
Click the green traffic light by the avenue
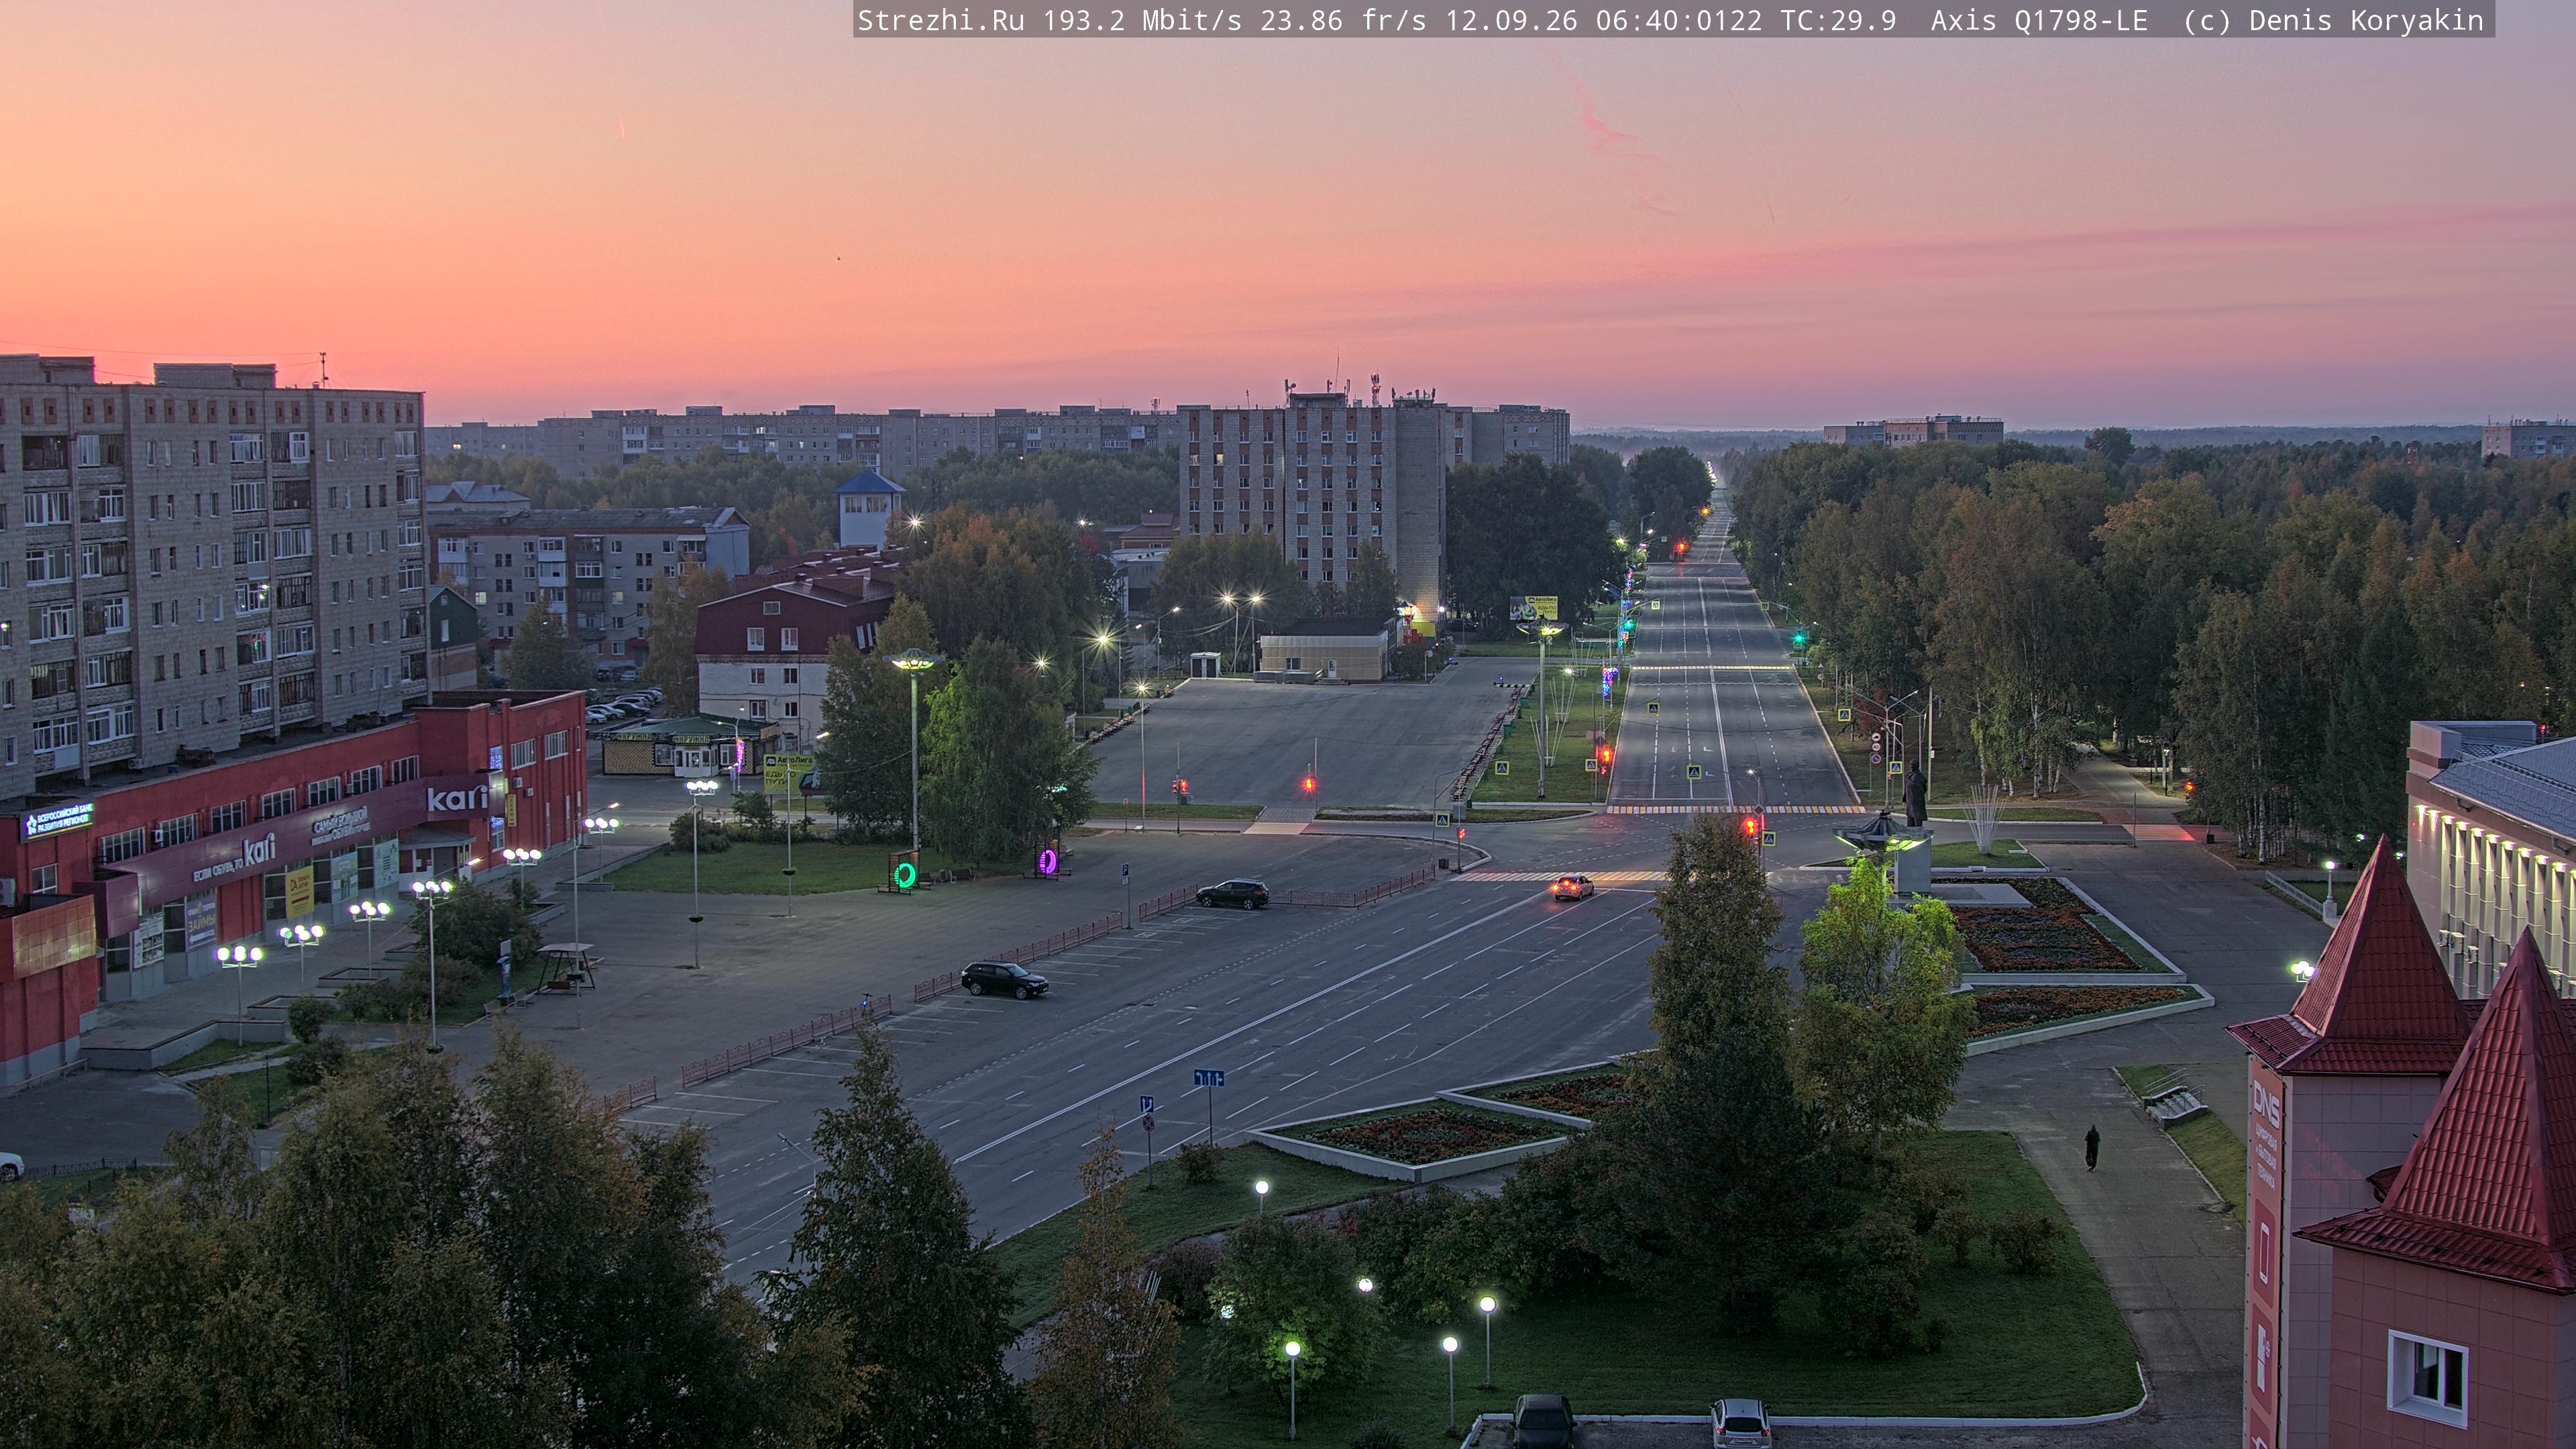(1799, 636)
